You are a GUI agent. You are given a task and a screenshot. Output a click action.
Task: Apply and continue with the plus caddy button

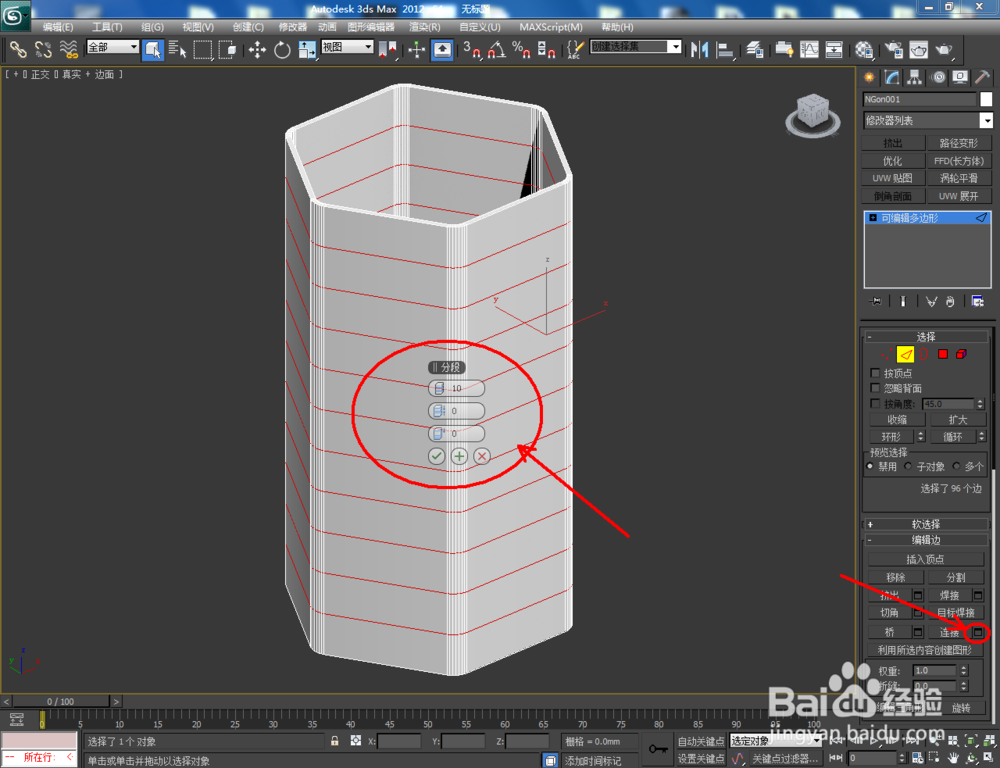tap(459, 456)
